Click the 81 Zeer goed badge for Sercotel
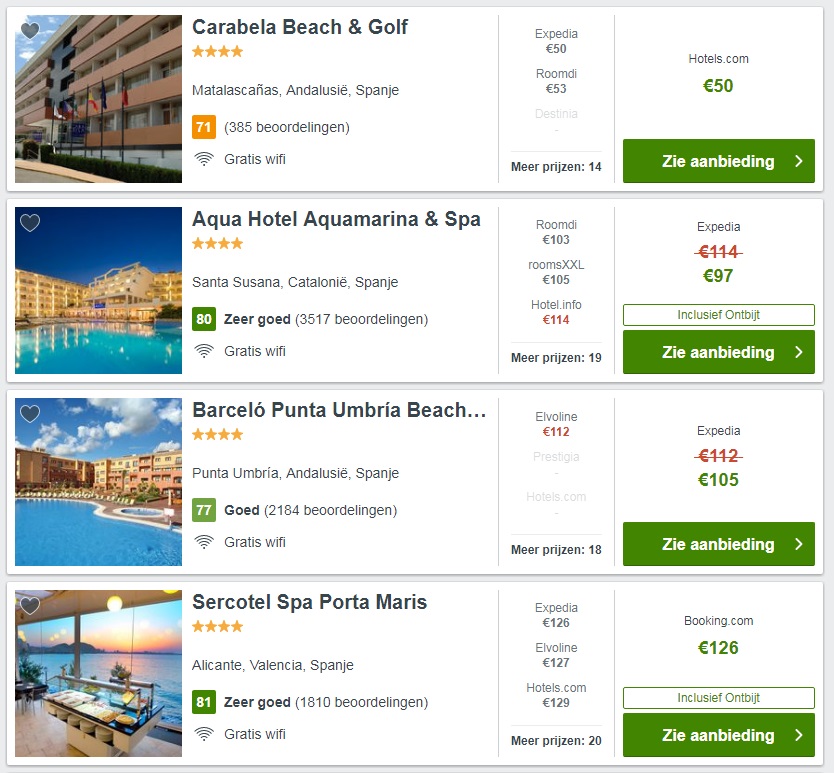The height and width of the screenshot is (773, 834). click(x=205, y=702)
